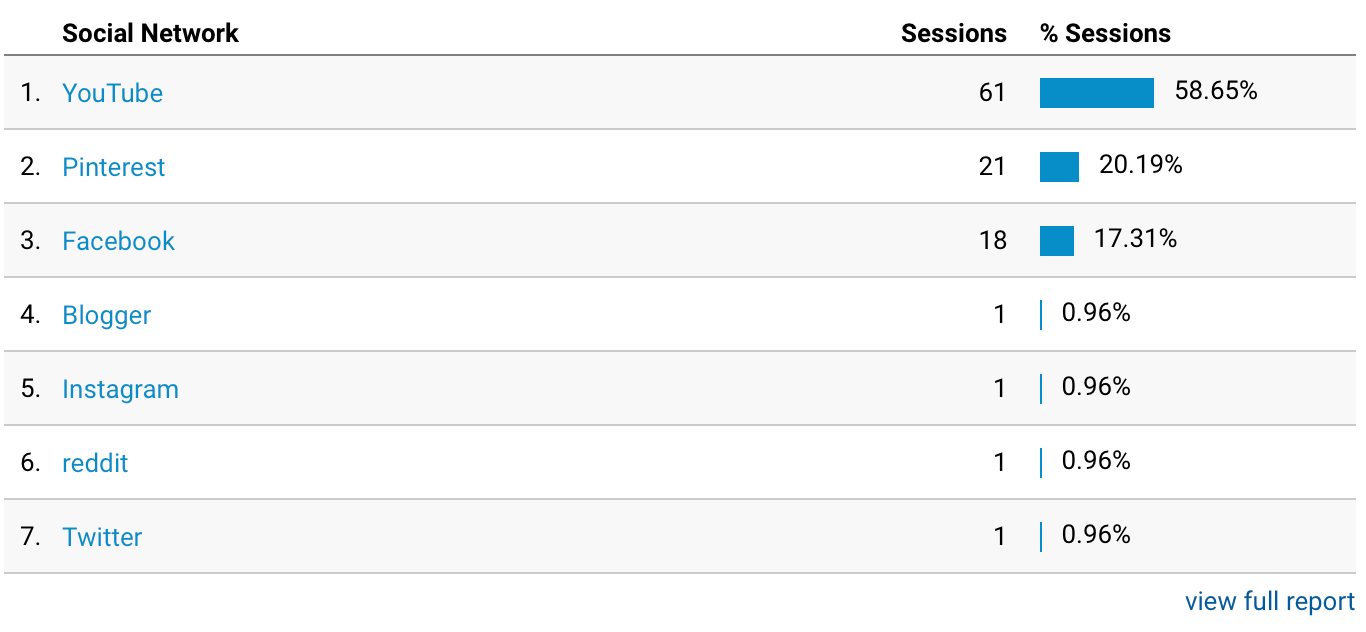The height and width of the screenshot is (632, 1366).
Task: Select the Social Network column header
Action: point(150,33)
